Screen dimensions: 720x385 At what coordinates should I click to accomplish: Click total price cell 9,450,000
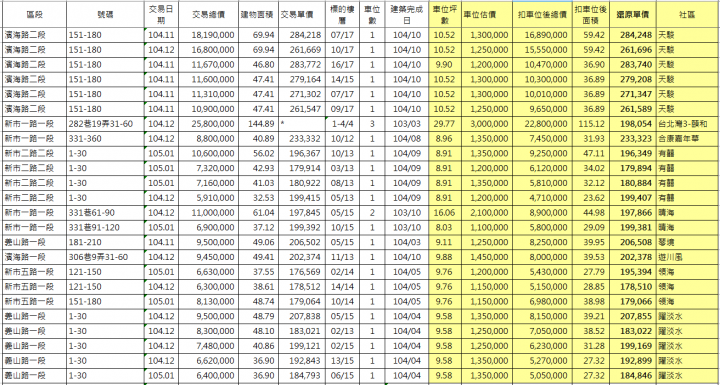(208, 257)
